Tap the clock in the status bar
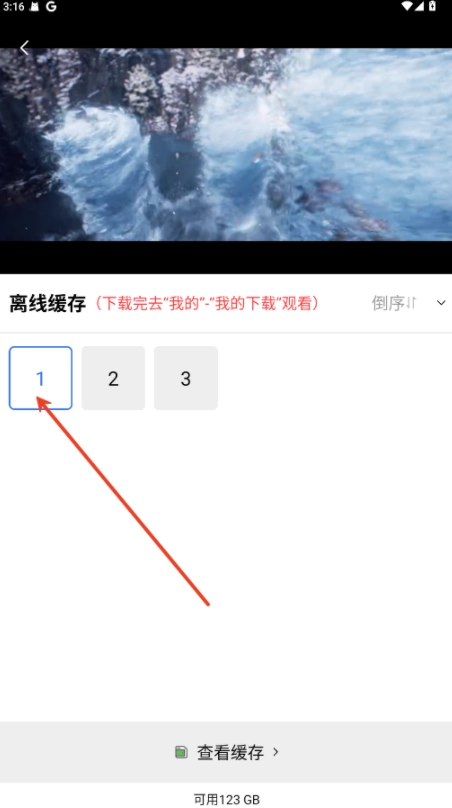Viewport: 452px width, 808px height. point(13,7)
